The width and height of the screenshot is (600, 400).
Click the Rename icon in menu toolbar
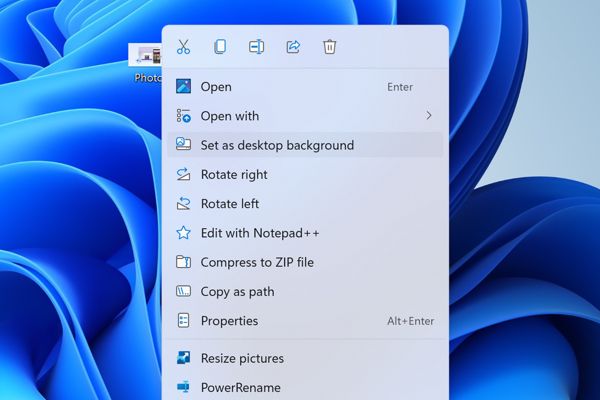pos(256,47)
